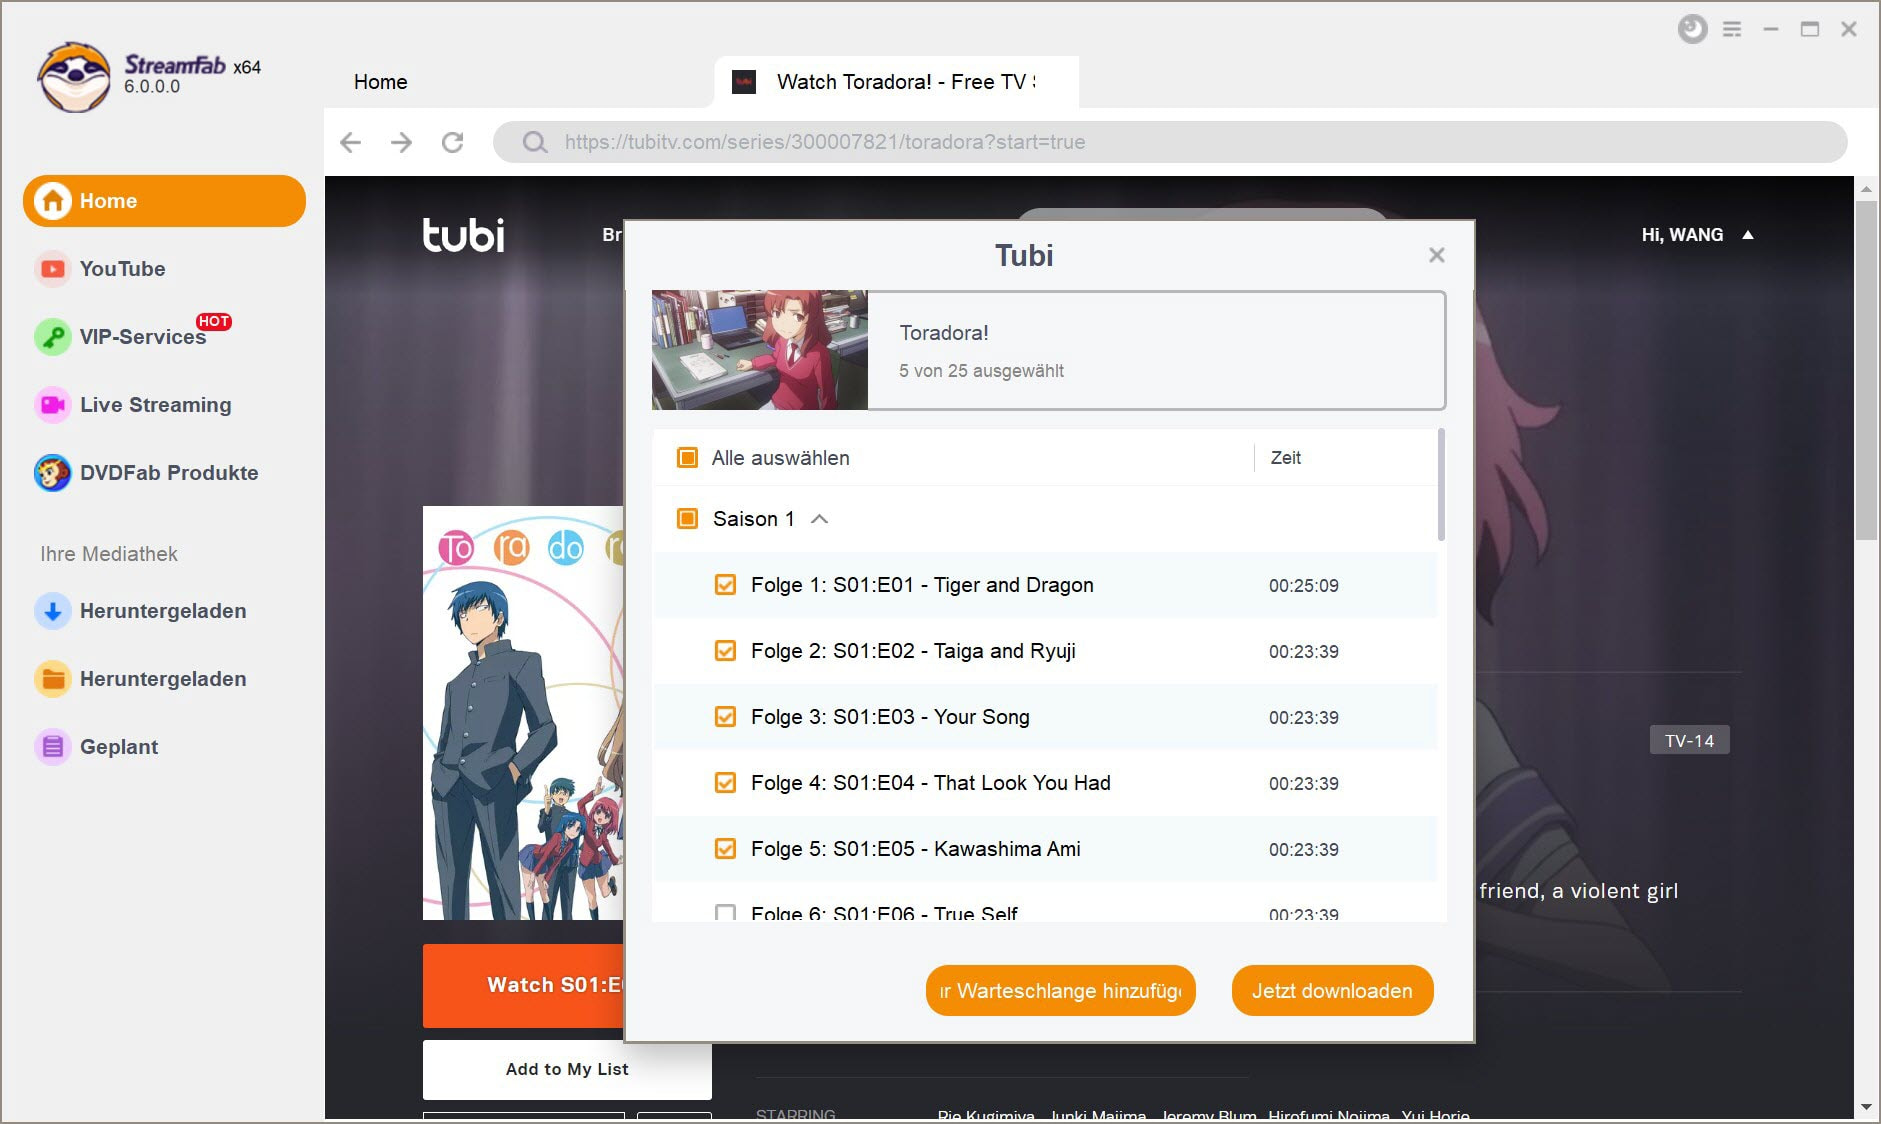Click the browser forward arrow icon
This screenshot has width=1881, height=1124.
point(401,142)
